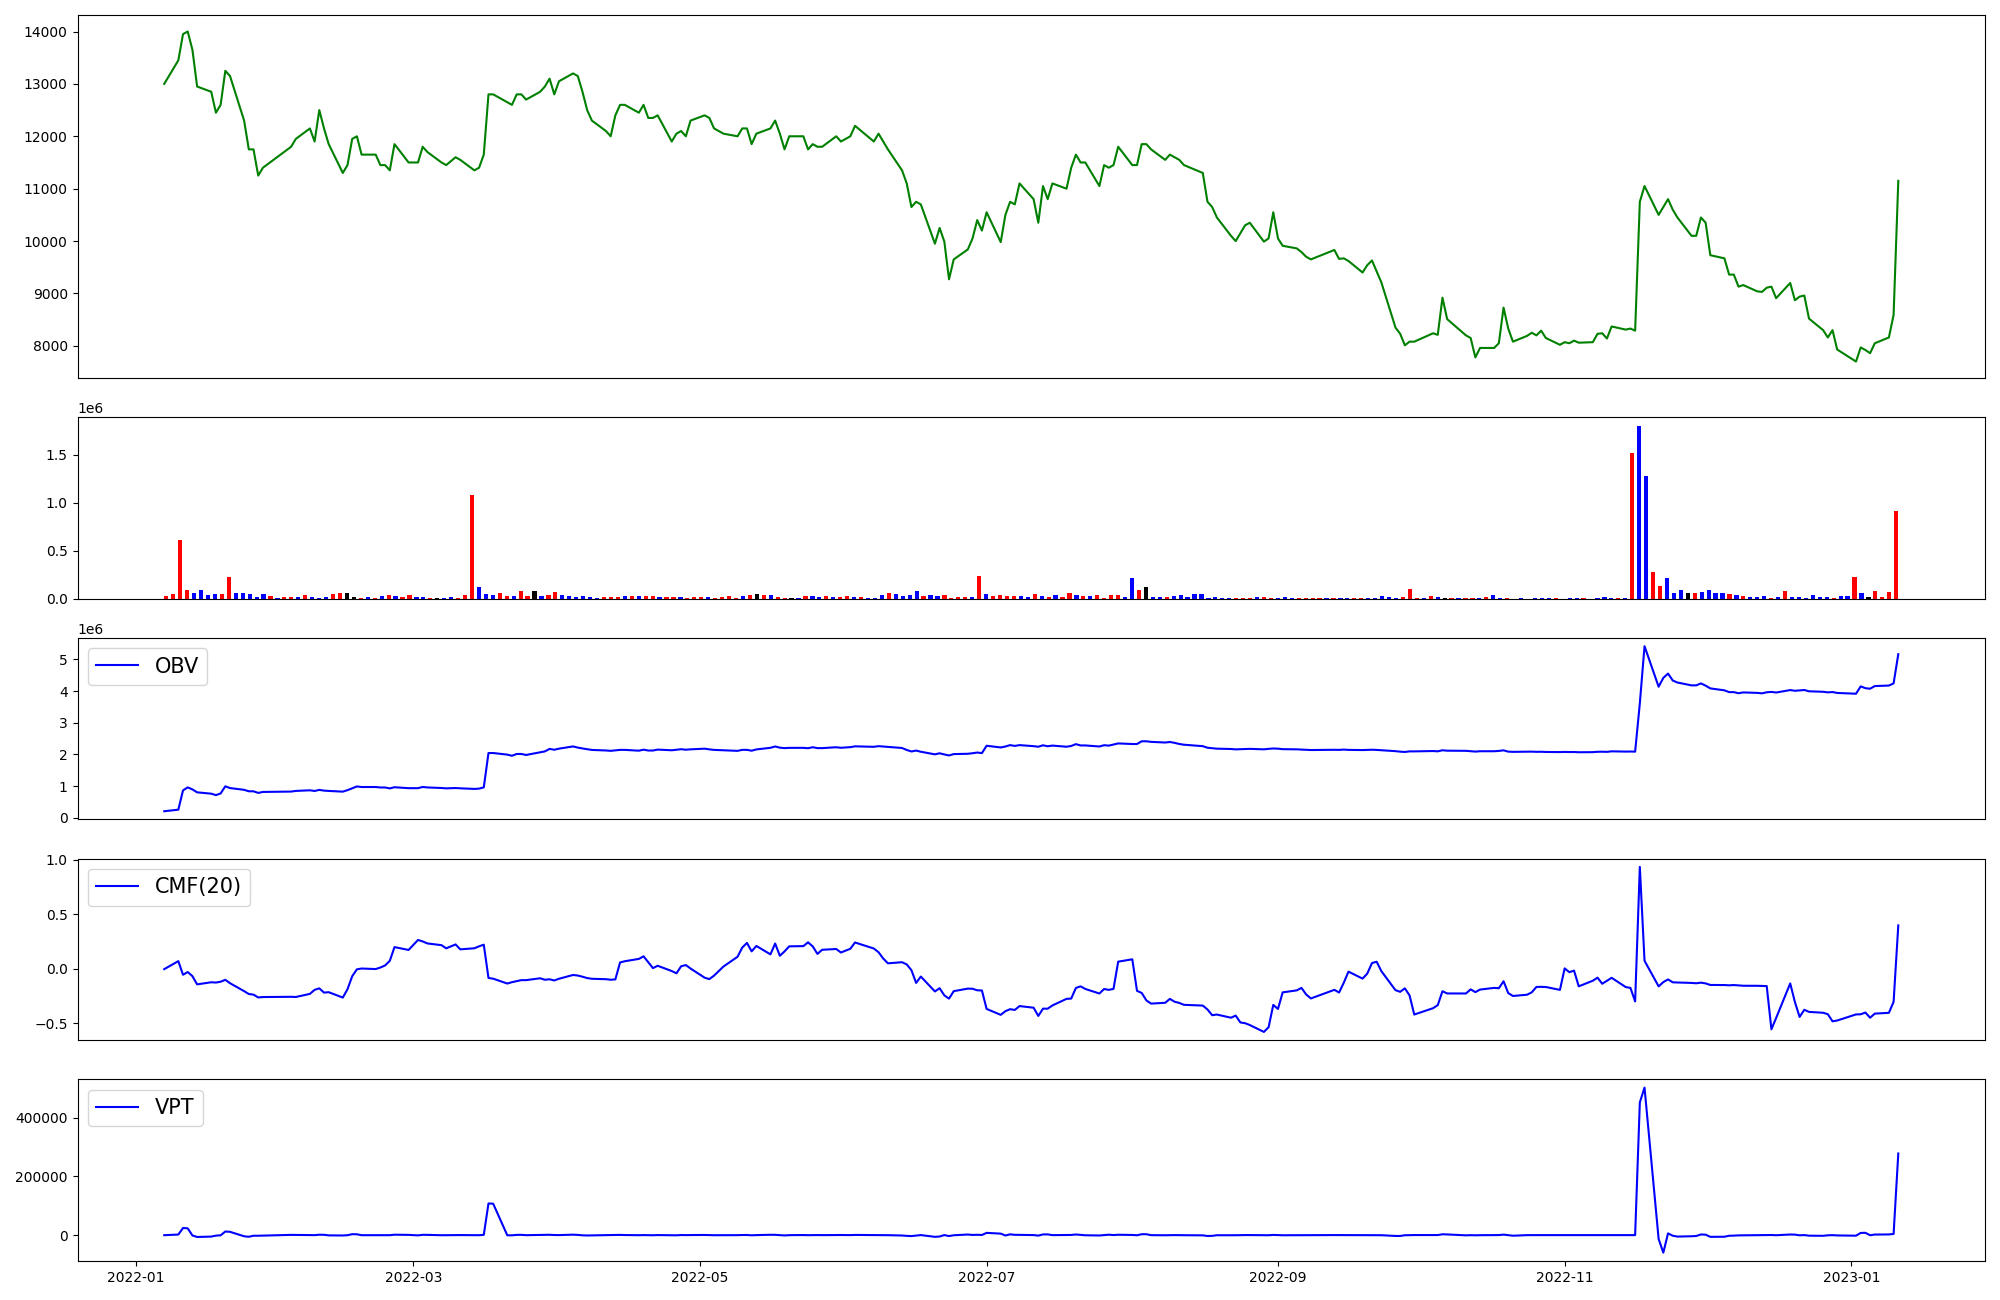Click the last red volume bar at far right
Screen dimensions: 2000x1300
click(1896, 555)
